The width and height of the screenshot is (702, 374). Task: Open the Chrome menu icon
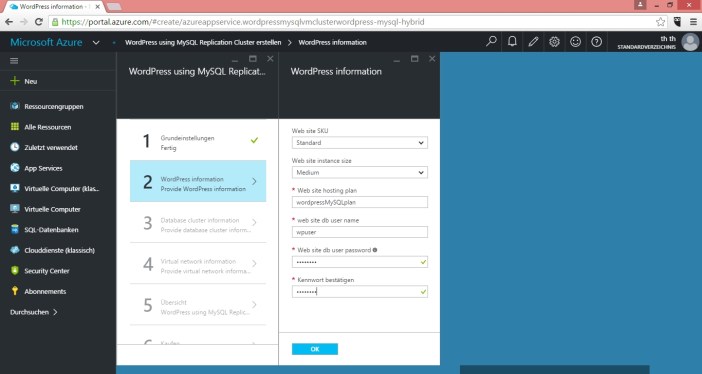(x=693, y=22)
